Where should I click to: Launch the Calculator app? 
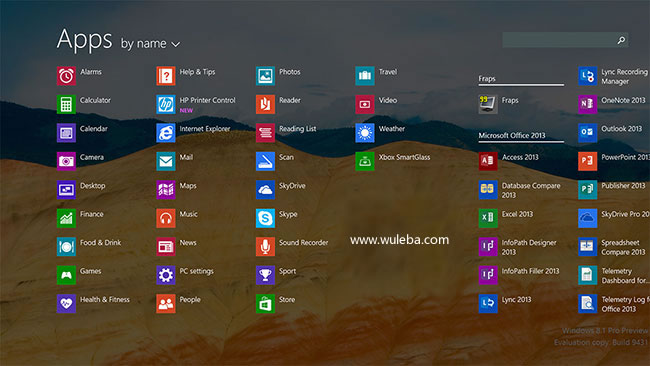66,104
